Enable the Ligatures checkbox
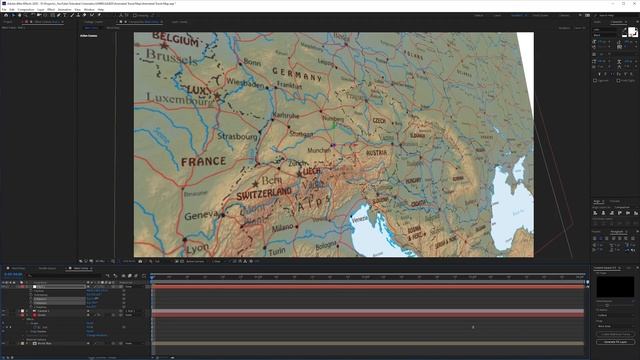The width and height of the screenshot is (640, 360). 595,80
